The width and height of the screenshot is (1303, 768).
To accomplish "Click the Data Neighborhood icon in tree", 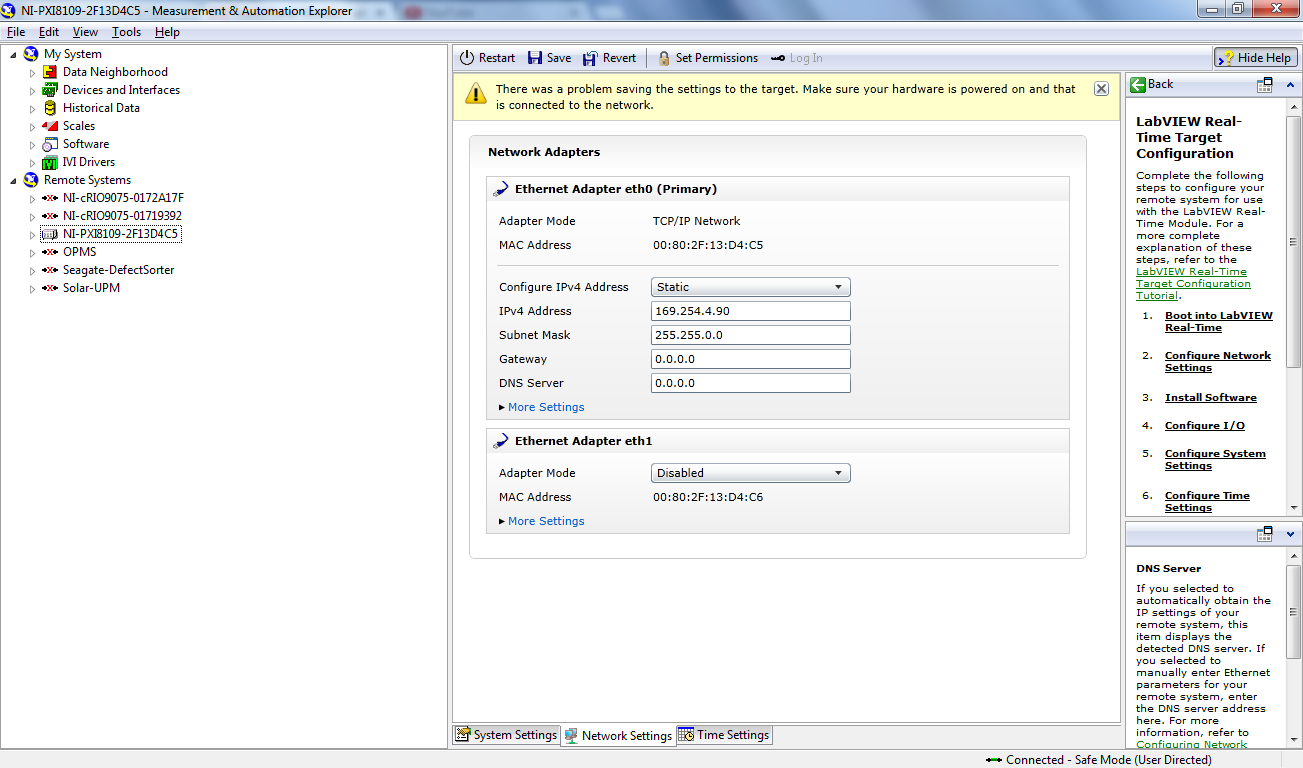I will pos(50,72).
